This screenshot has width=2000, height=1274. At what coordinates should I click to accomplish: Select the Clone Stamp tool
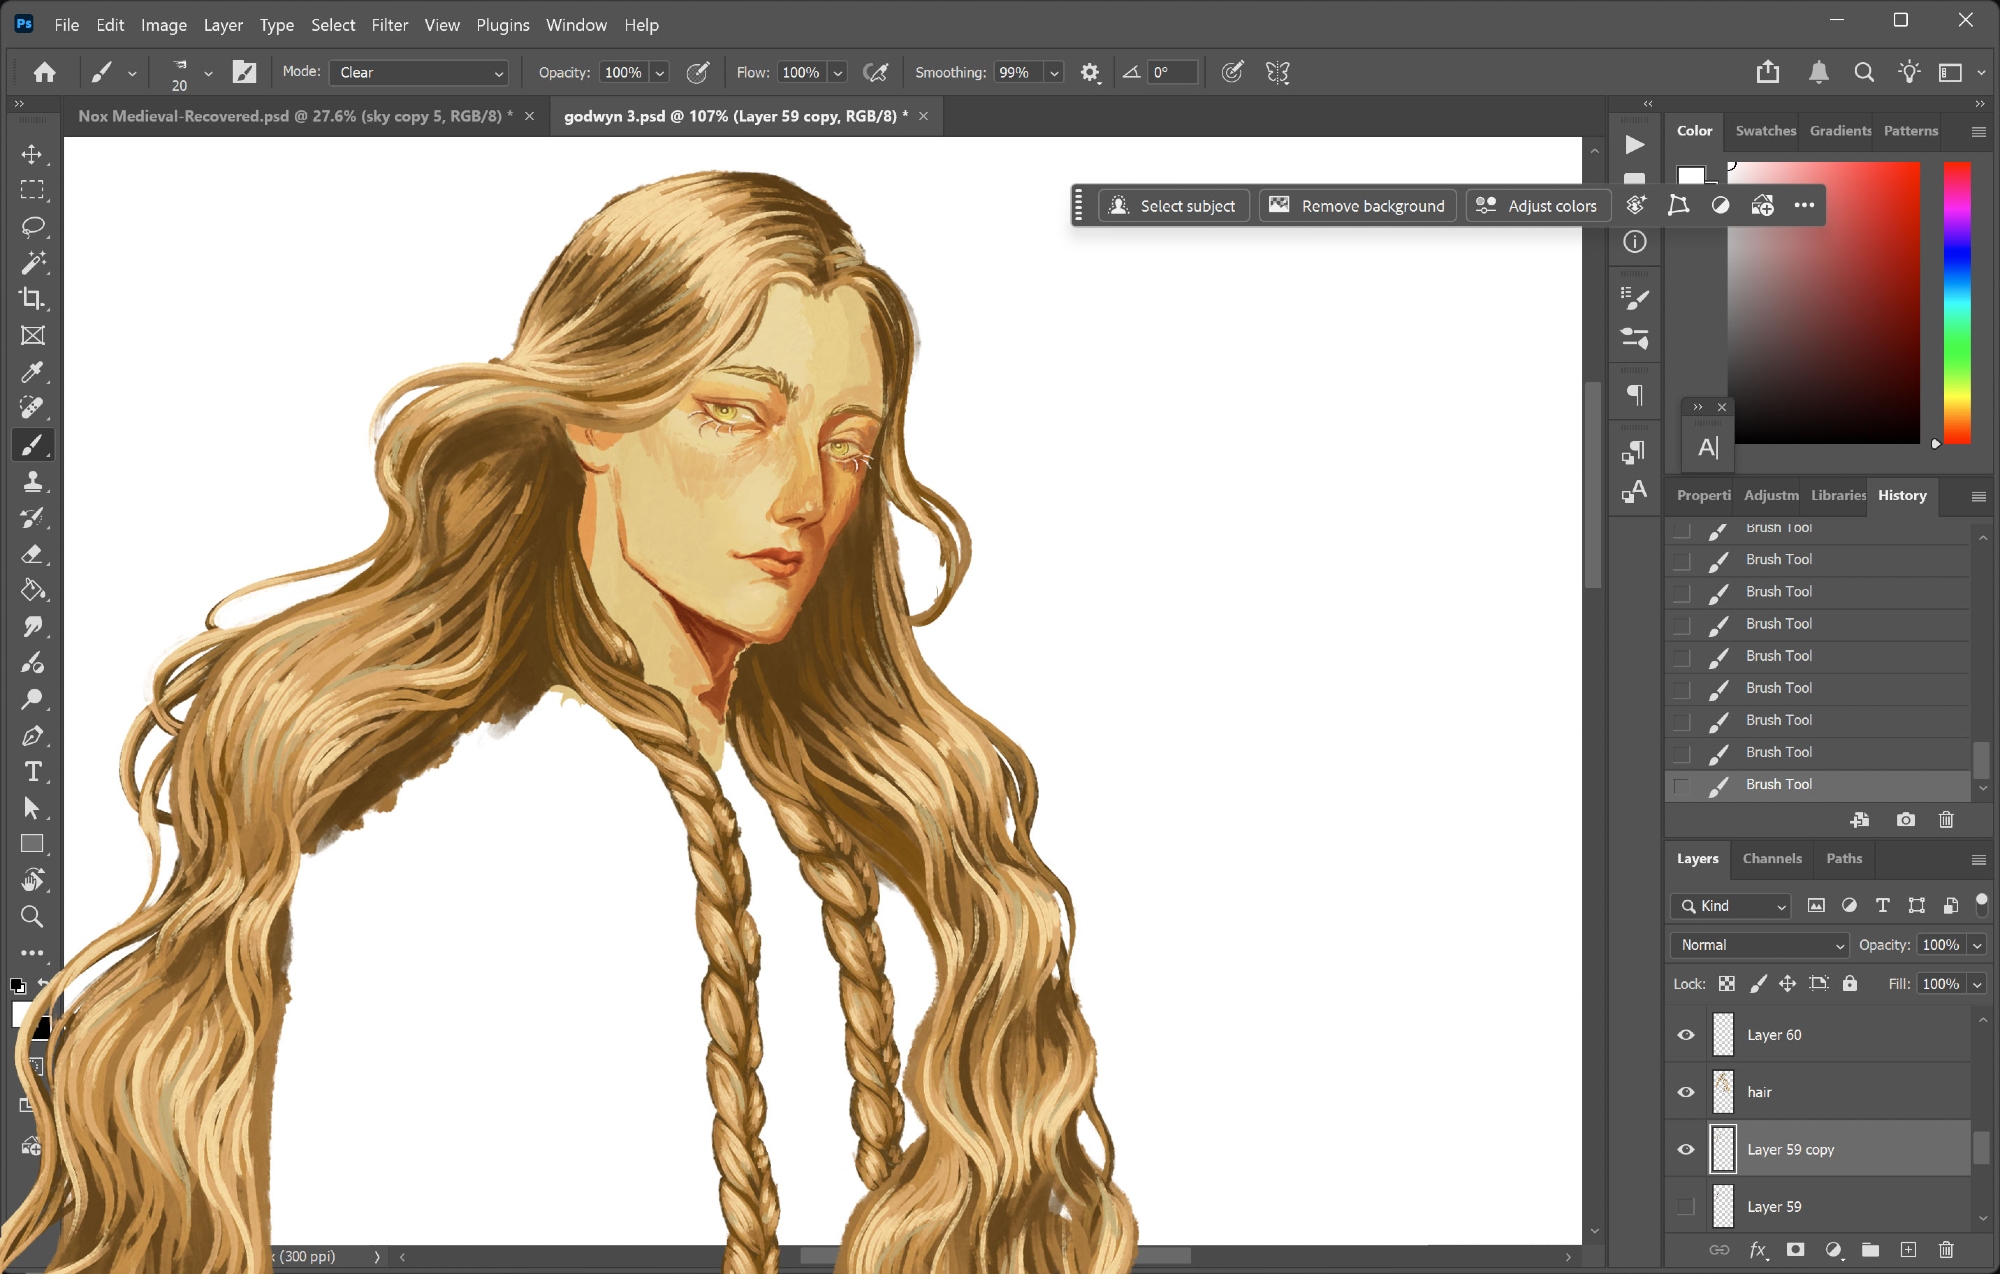33,481
